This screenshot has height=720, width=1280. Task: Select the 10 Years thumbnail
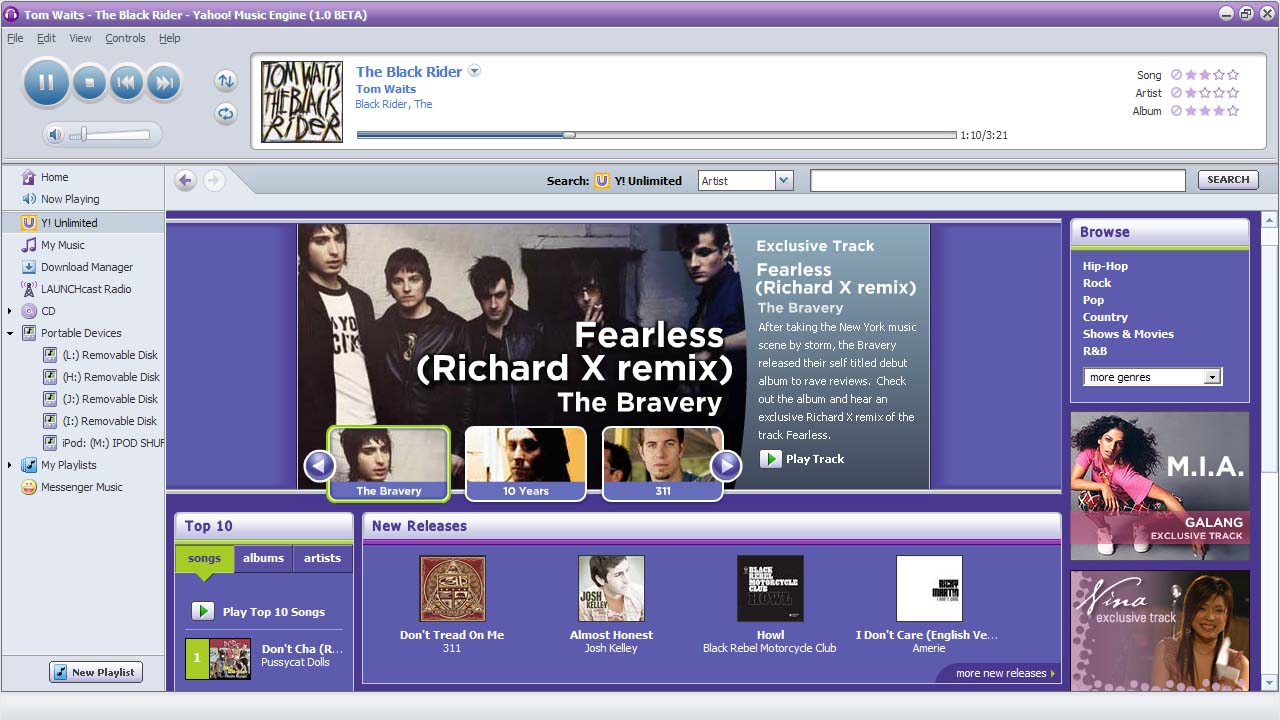(x=526, y=464)
